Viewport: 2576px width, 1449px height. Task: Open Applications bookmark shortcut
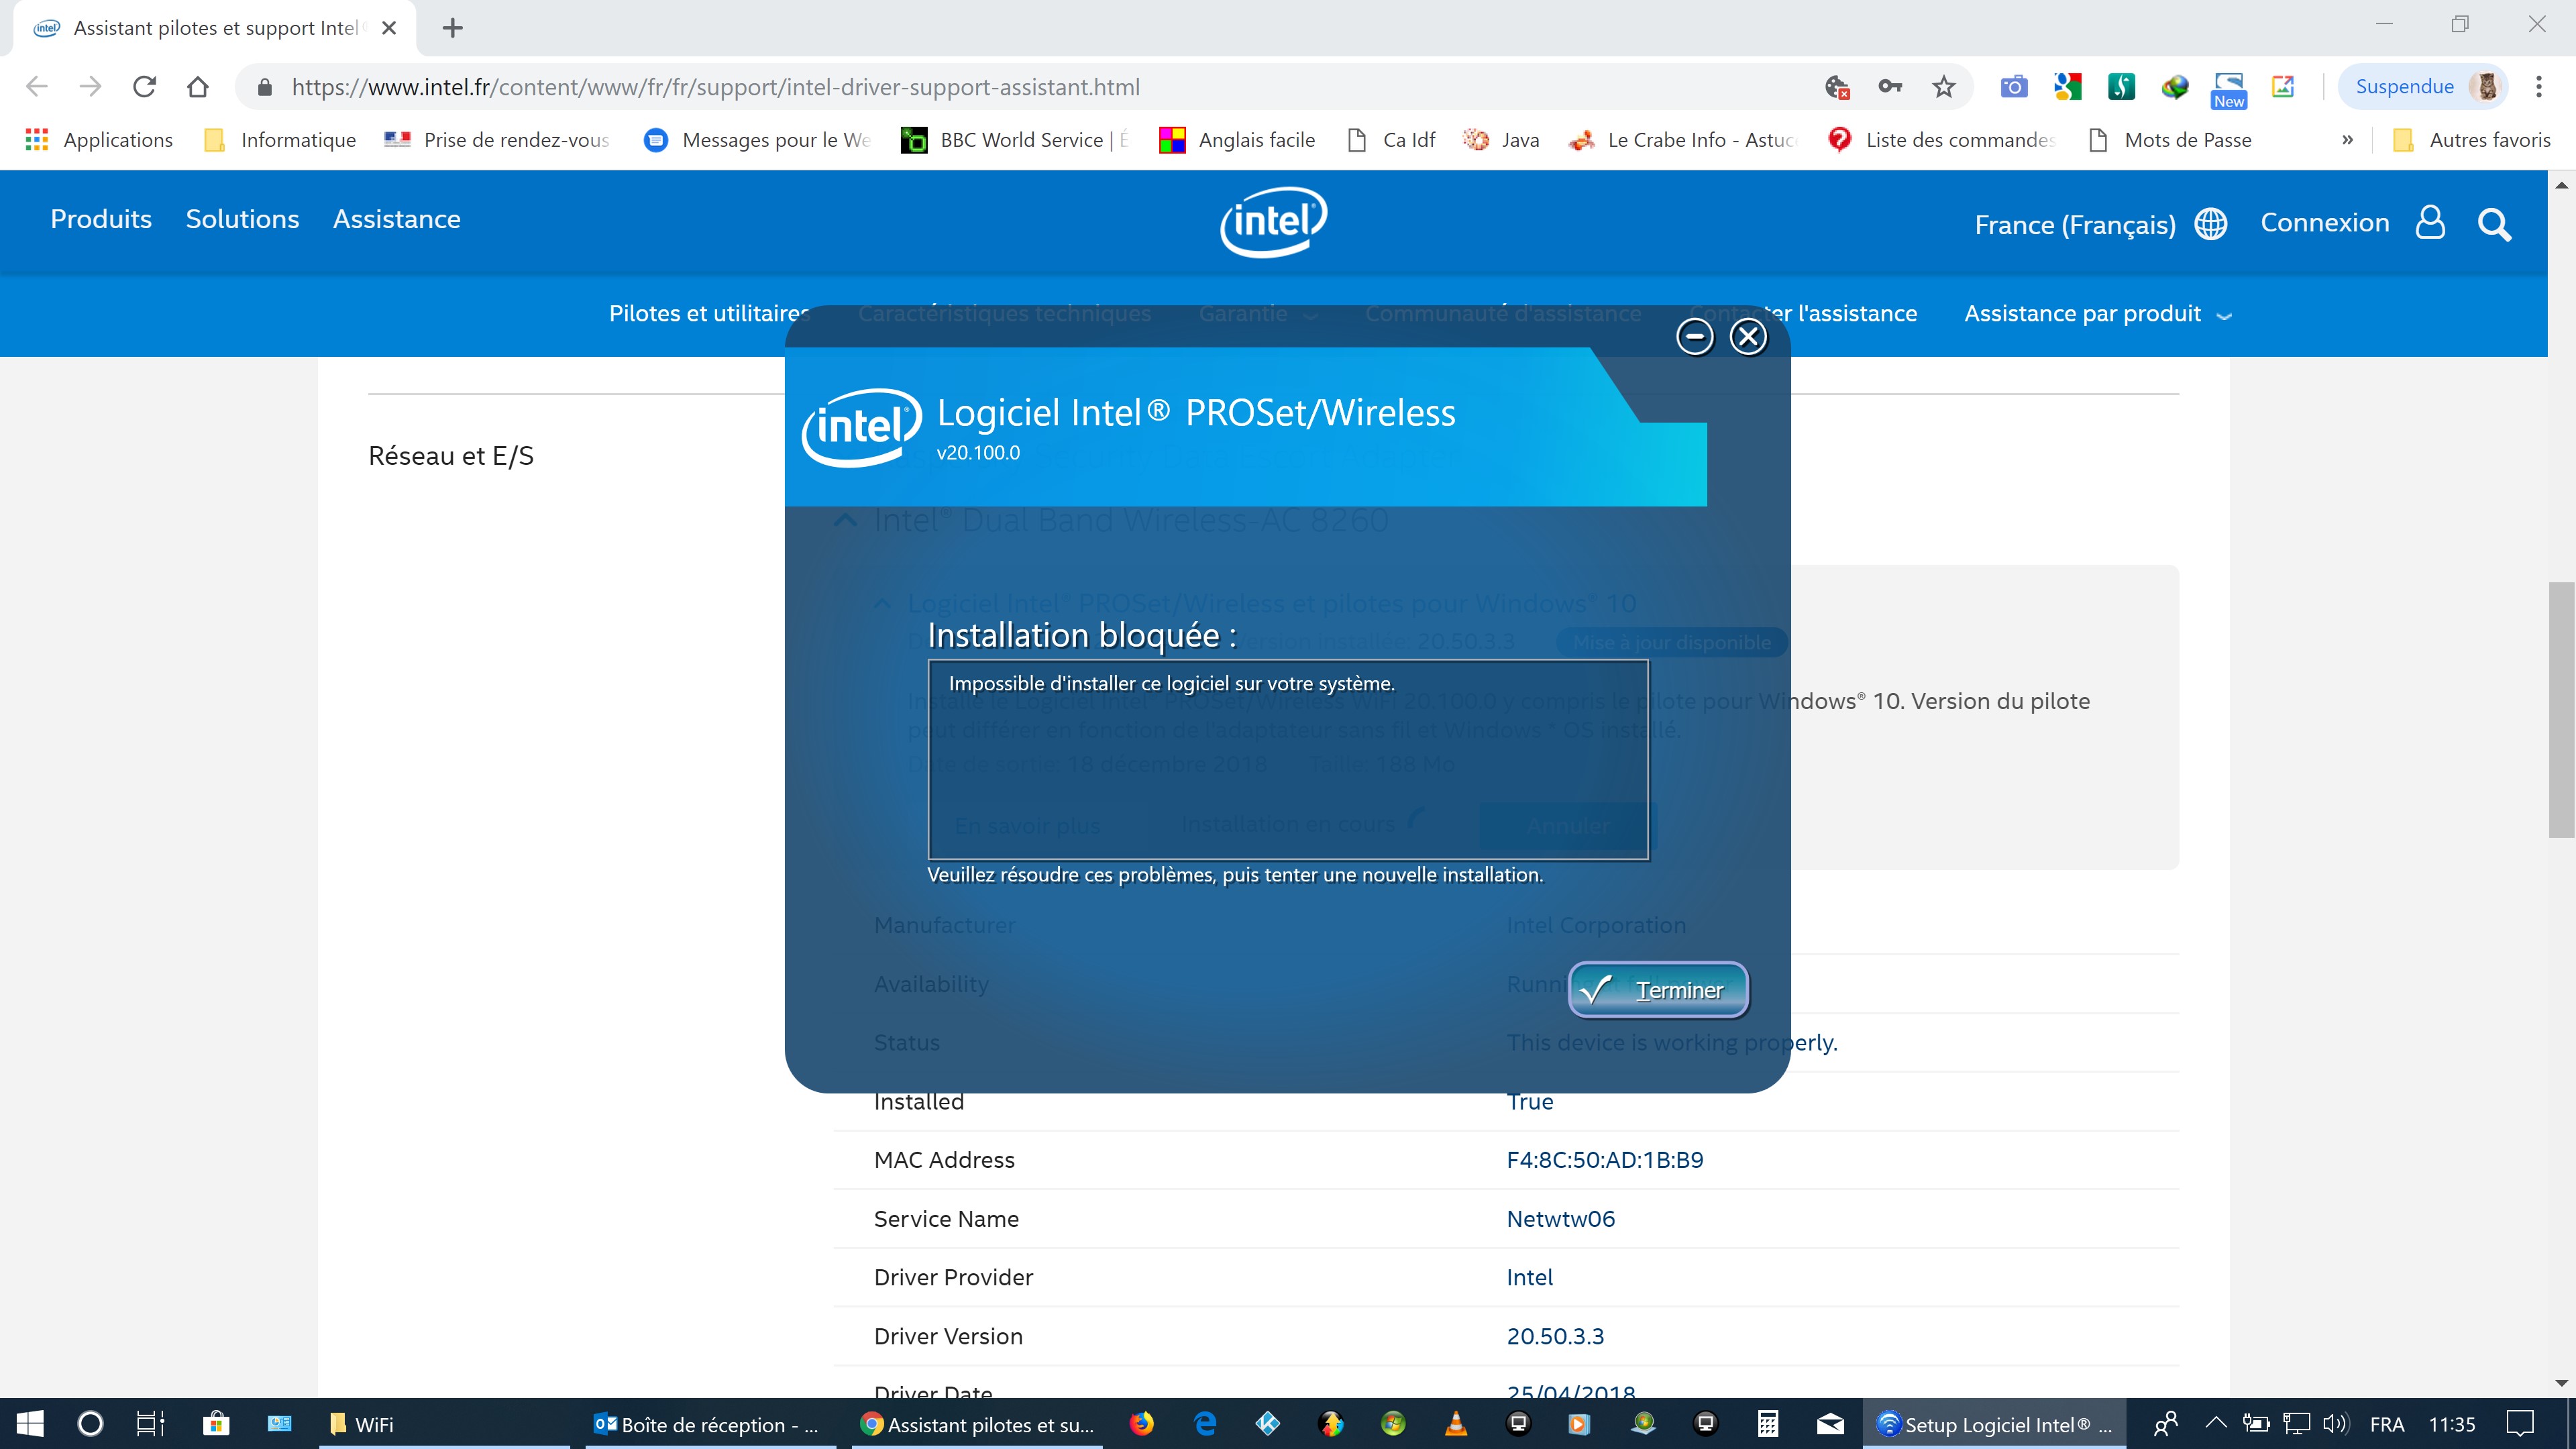point(99,140)
